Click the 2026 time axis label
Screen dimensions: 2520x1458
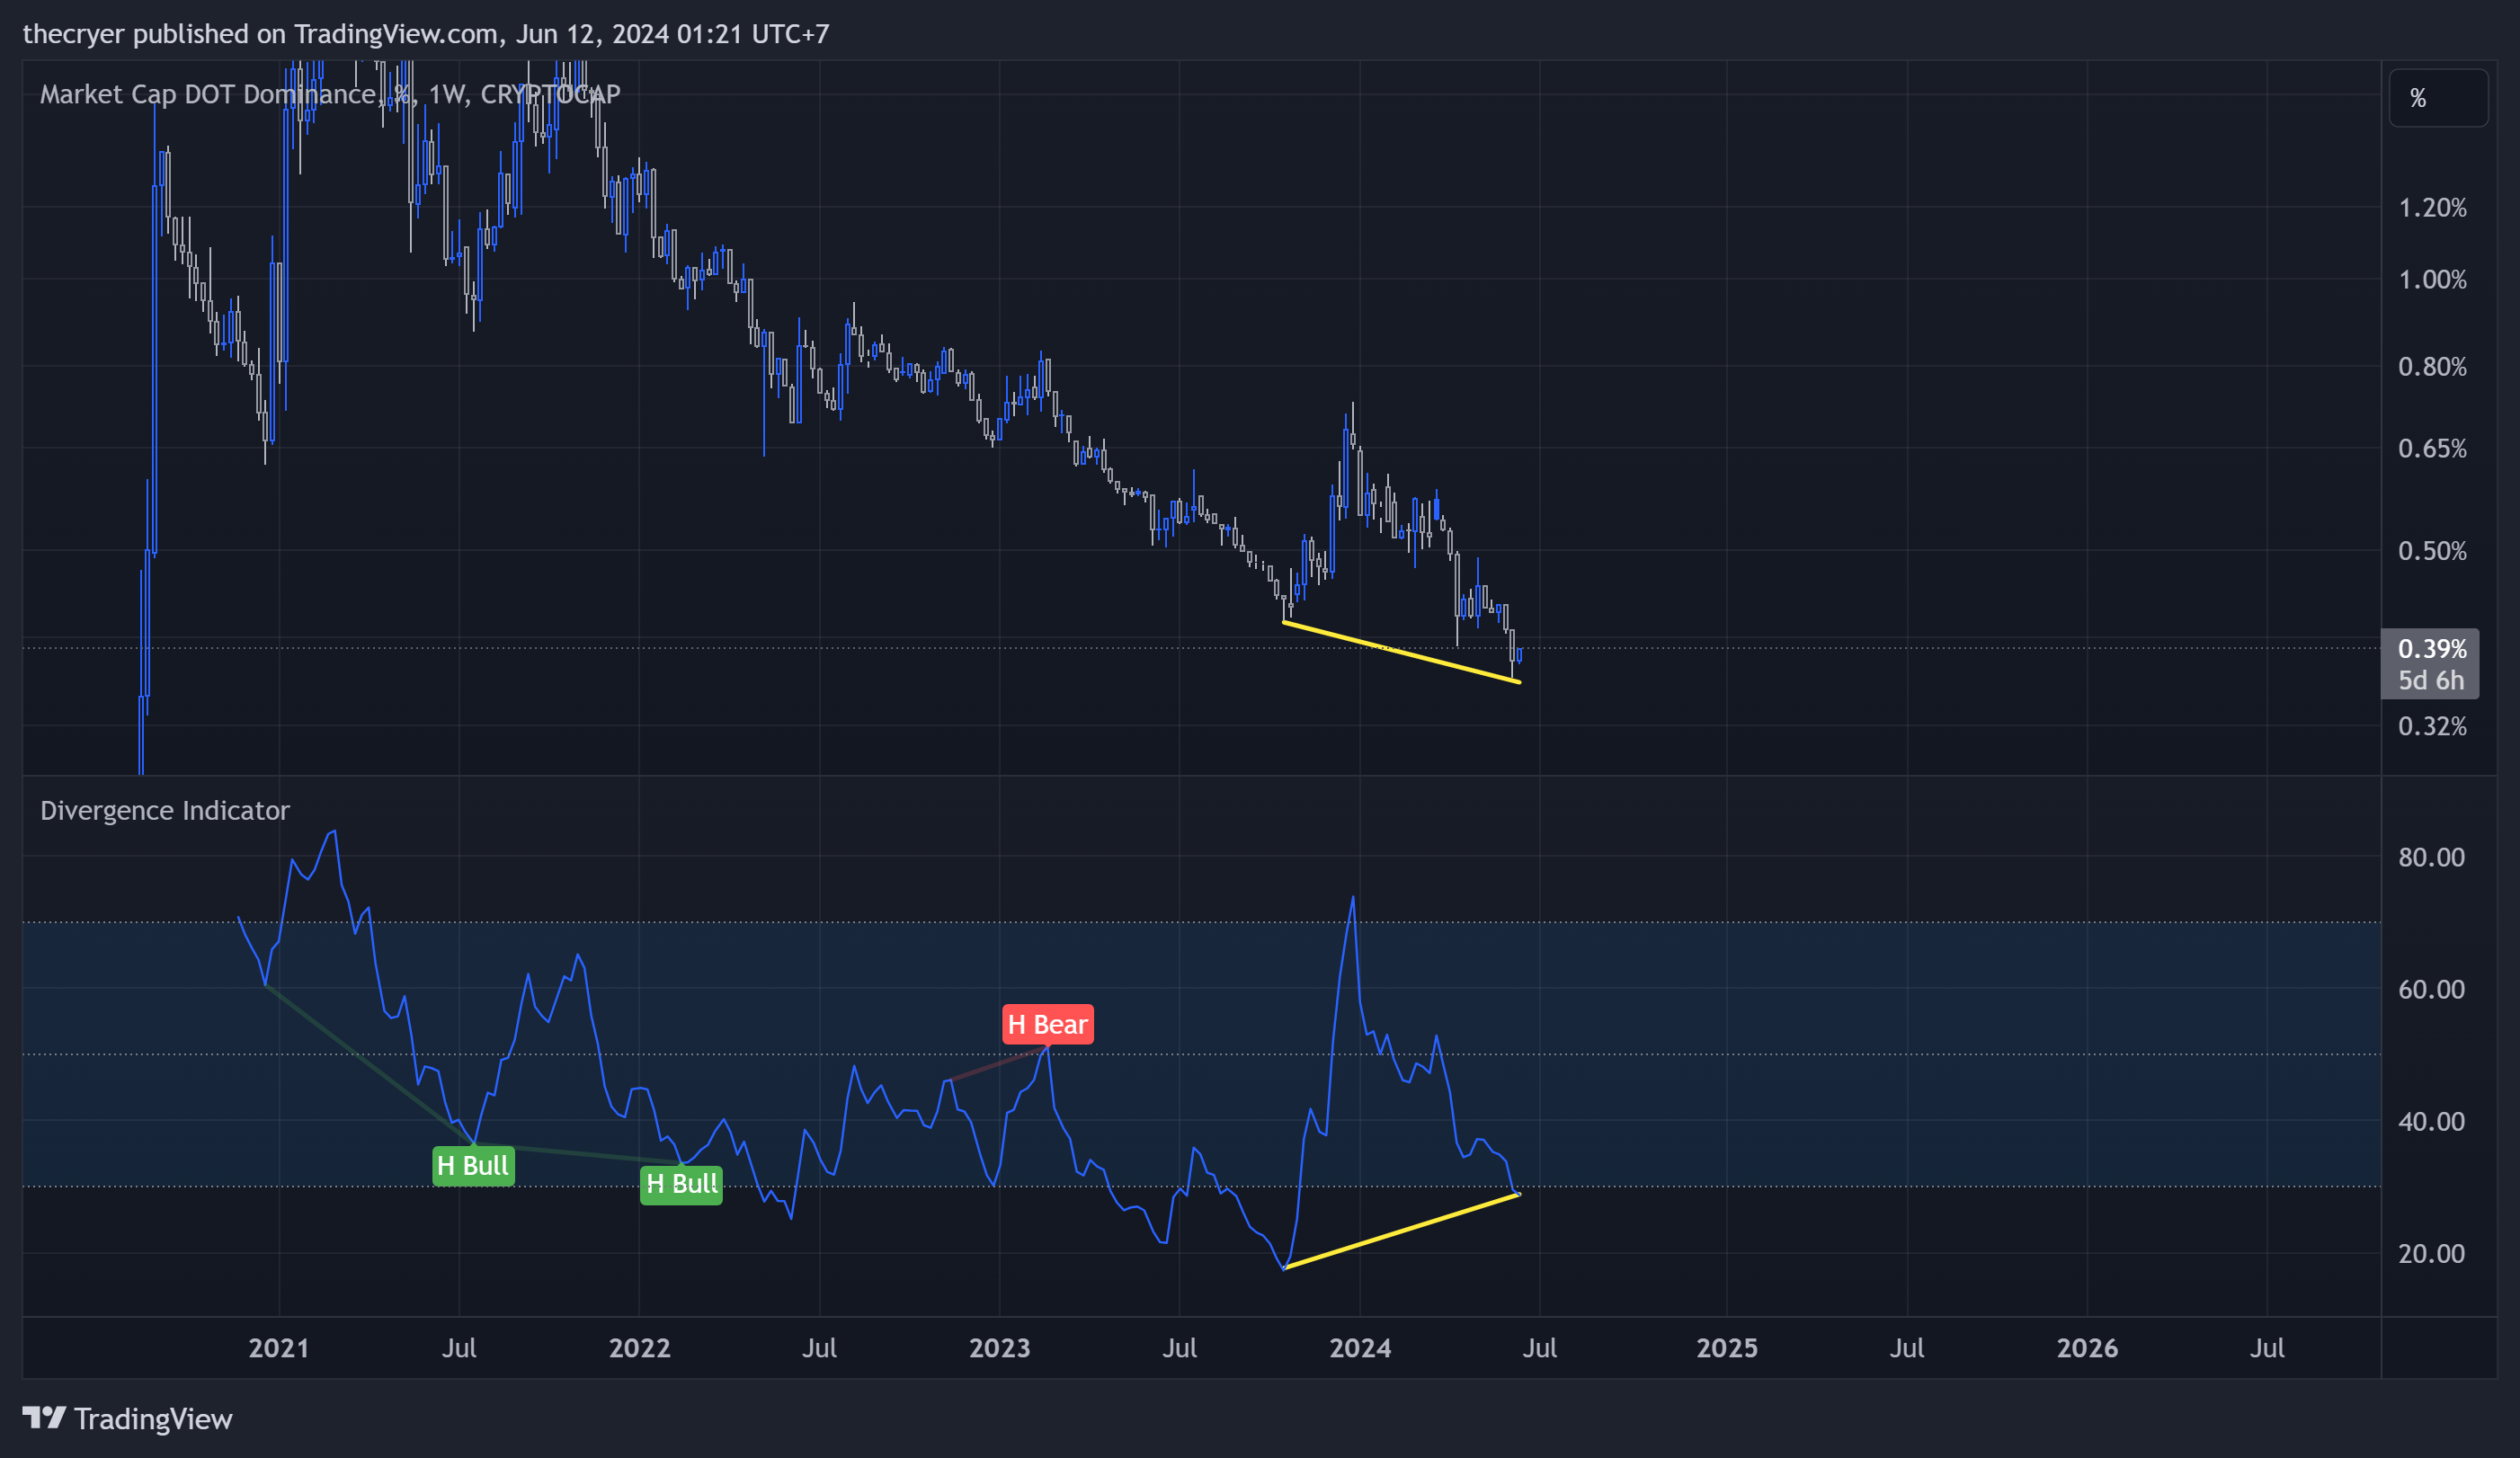[x=2087, y=1348]
